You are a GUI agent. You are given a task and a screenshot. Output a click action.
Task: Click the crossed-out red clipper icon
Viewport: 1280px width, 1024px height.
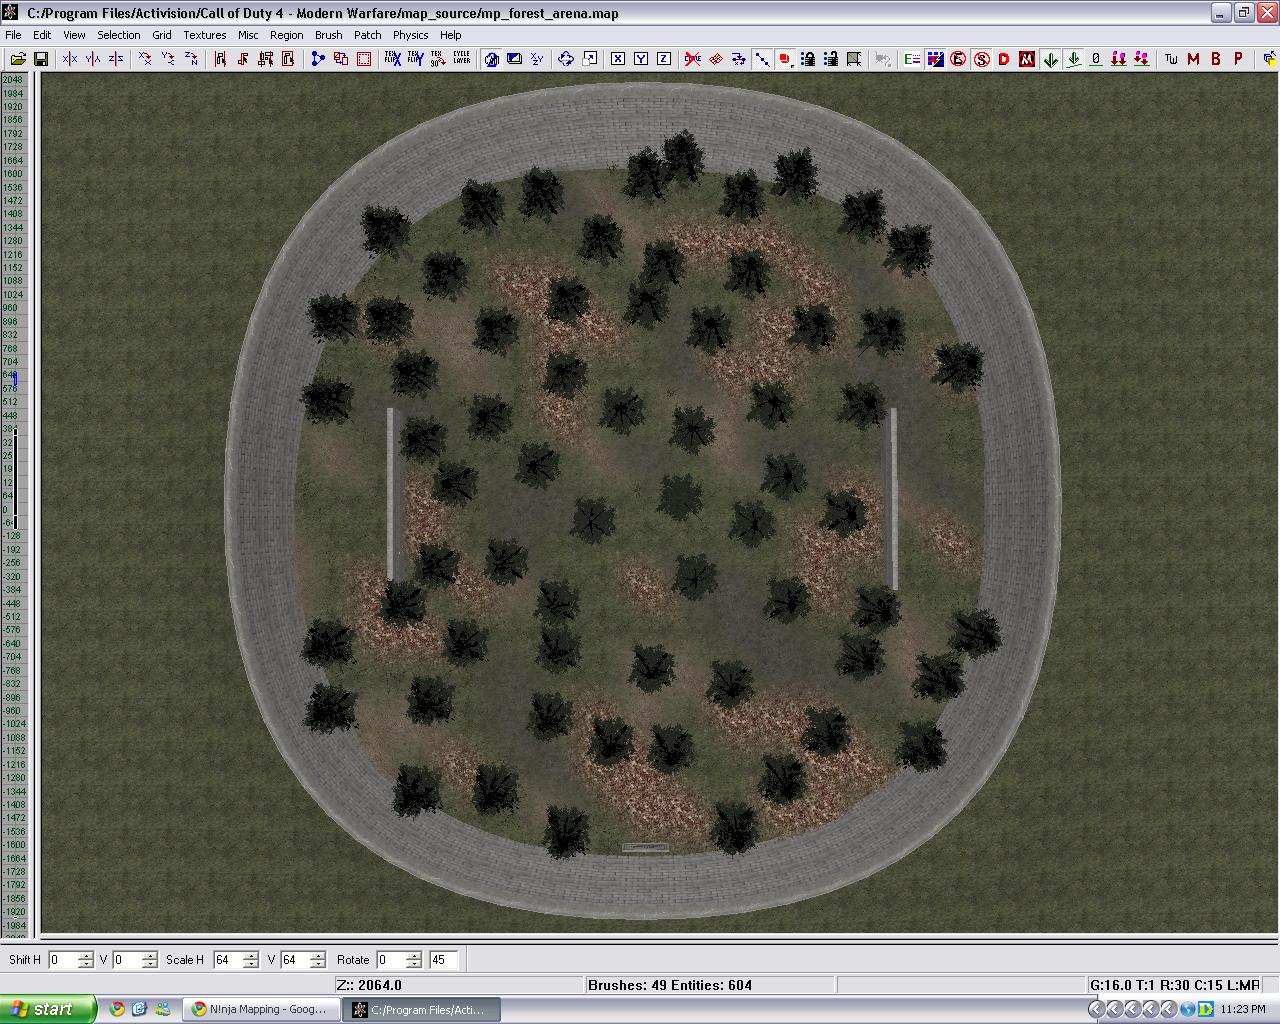click(x=693, y=59)
